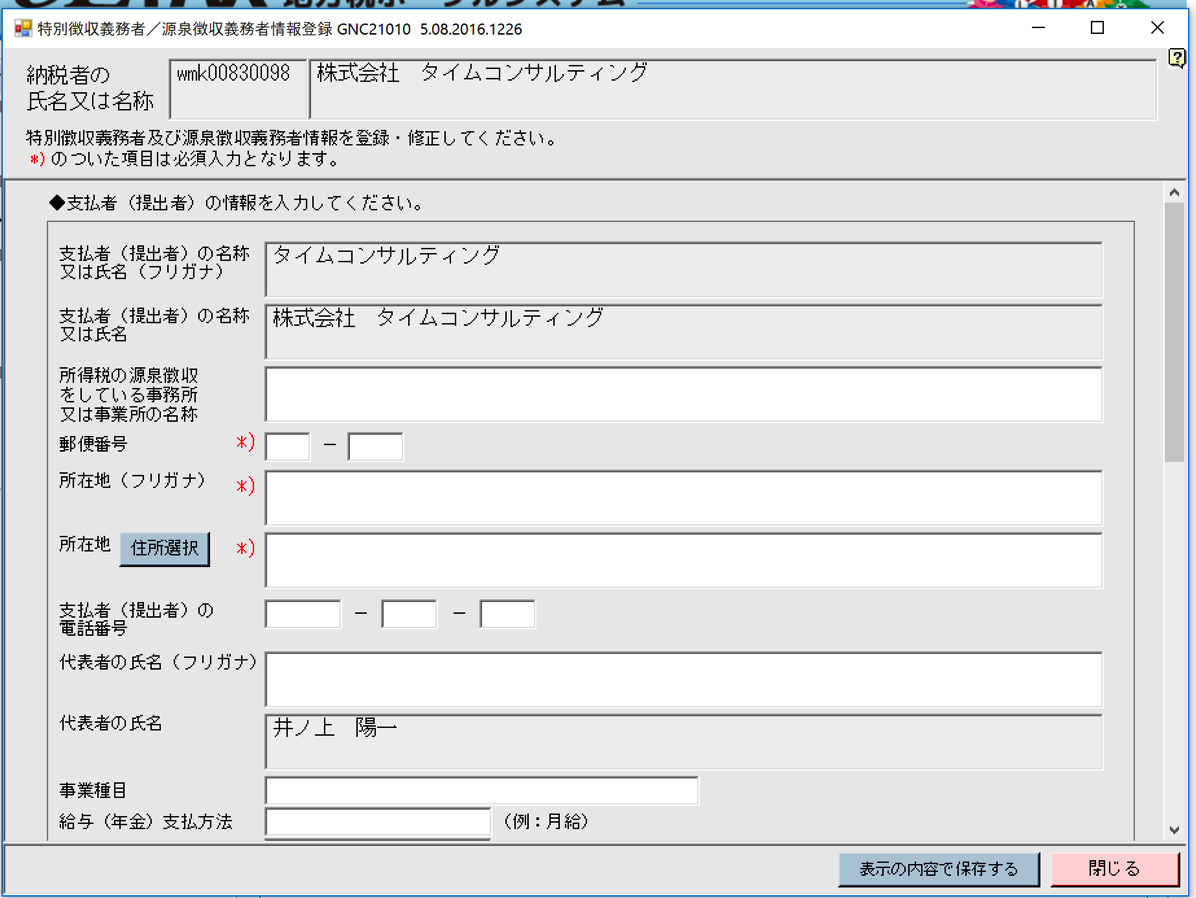
Task: Click the 支払者の名称又は氏名 field 株式会社 タイムコンサルティング
Action: (683, 332)
